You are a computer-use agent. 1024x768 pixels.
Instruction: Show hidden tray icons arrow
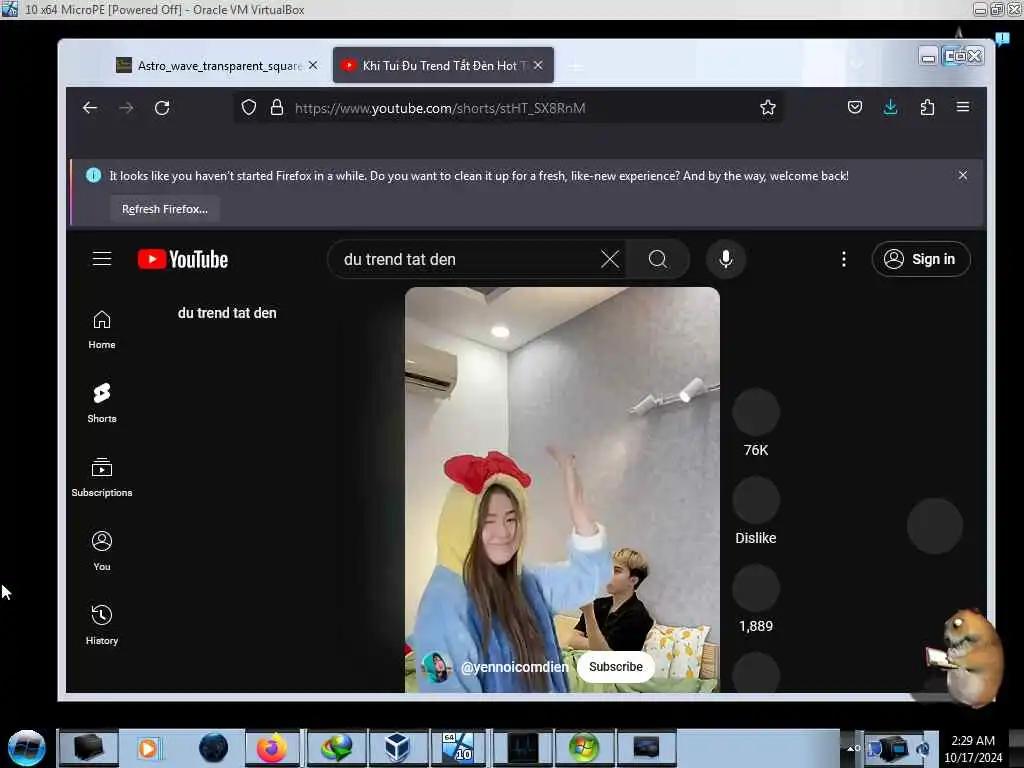852,748
